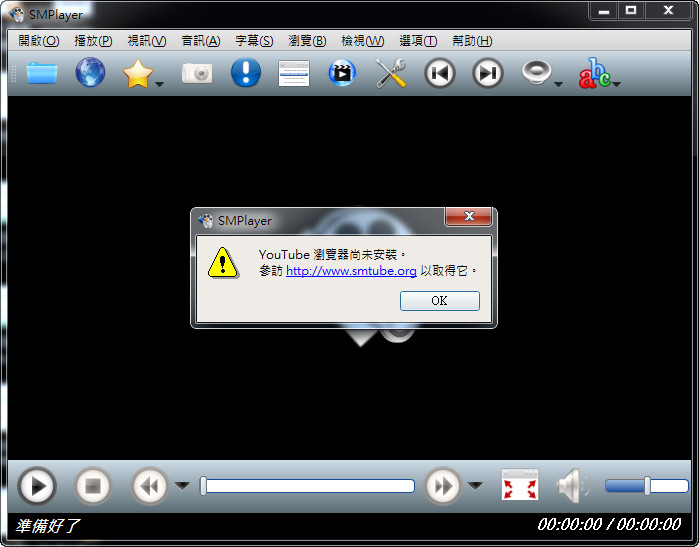Open file with the blue folder icon

[x=42, y=73]
